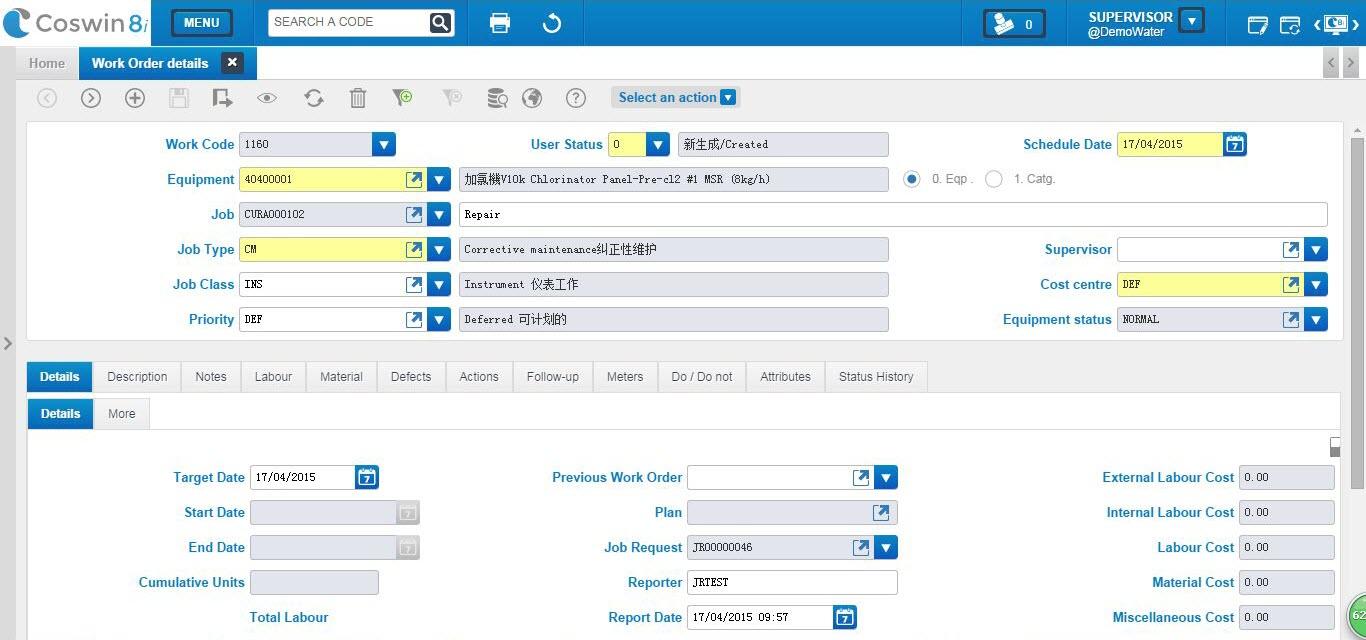Click the 'Corrective maintenance' job type description
This screenshot has height=640, width=1366.
pyautogui.click(x=673, y=250)
